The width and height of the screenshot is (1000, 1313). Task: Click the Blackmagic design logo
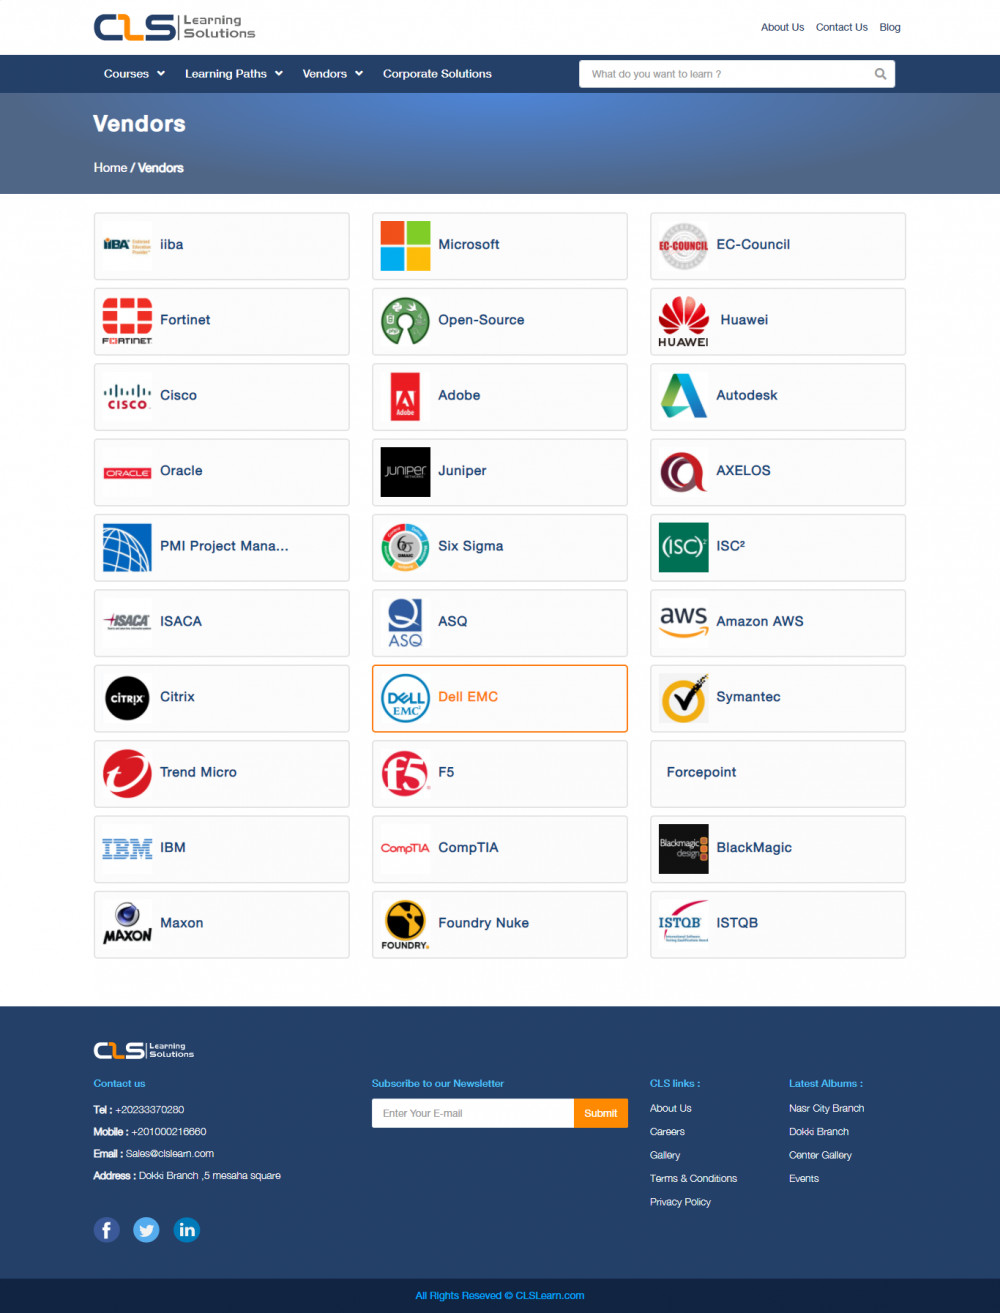[x=683, y=849]
